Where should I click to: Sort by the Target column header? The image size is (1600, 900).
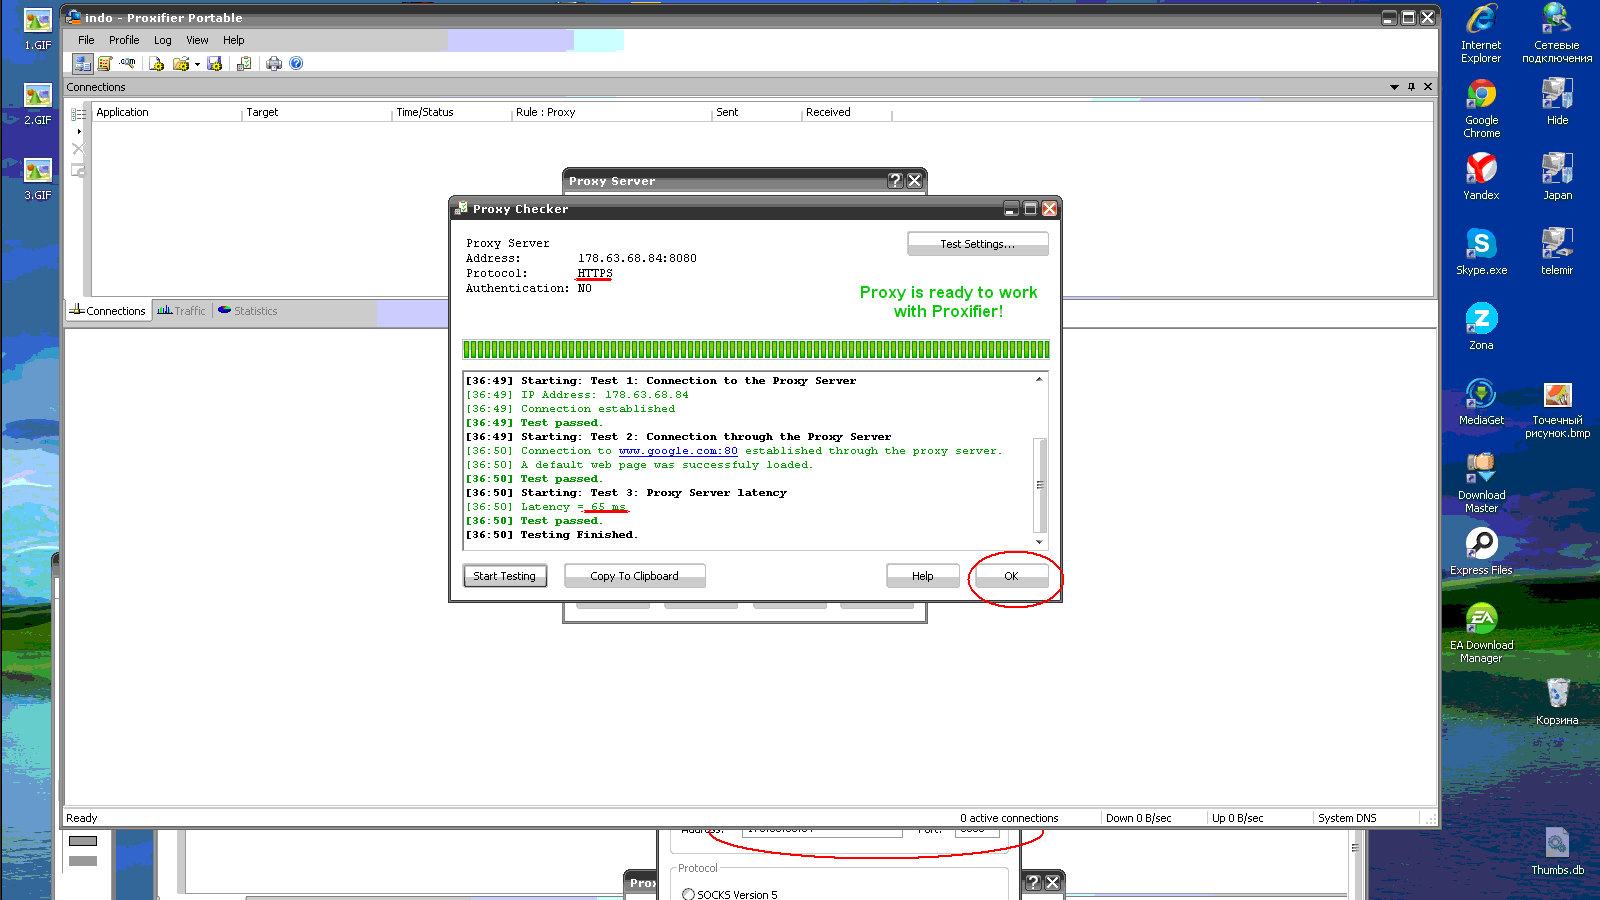click(317, 112)
